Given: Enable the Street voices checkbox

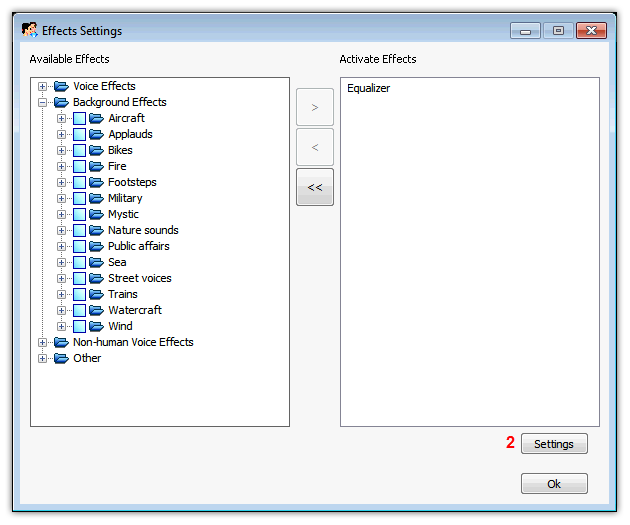Looking at the screenshot, I should pos(79,278).
